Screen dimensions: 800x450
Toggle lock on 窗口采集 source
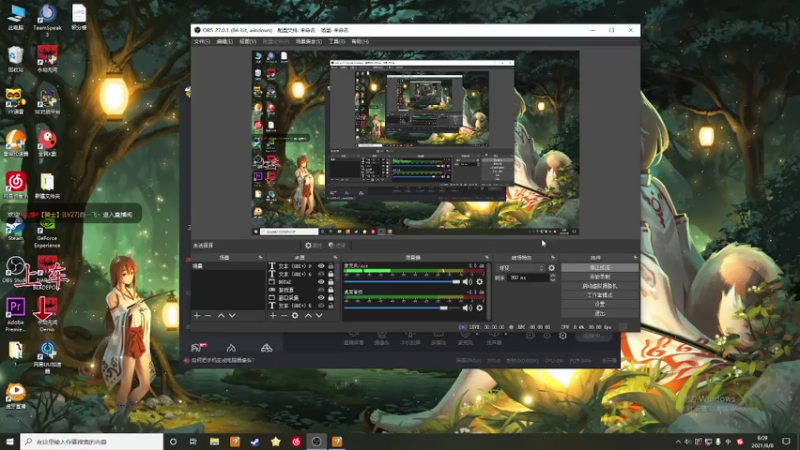coord(331,297)
